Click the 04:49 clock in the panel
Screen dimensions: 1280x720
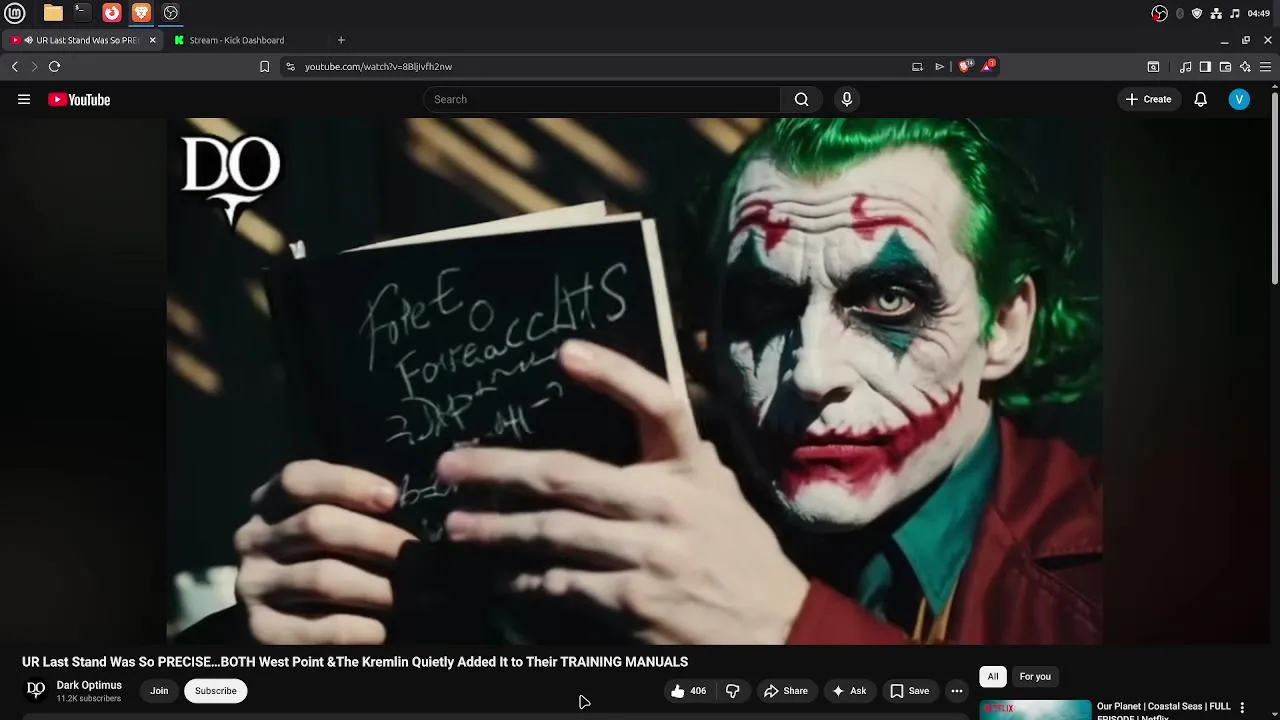1259,13
